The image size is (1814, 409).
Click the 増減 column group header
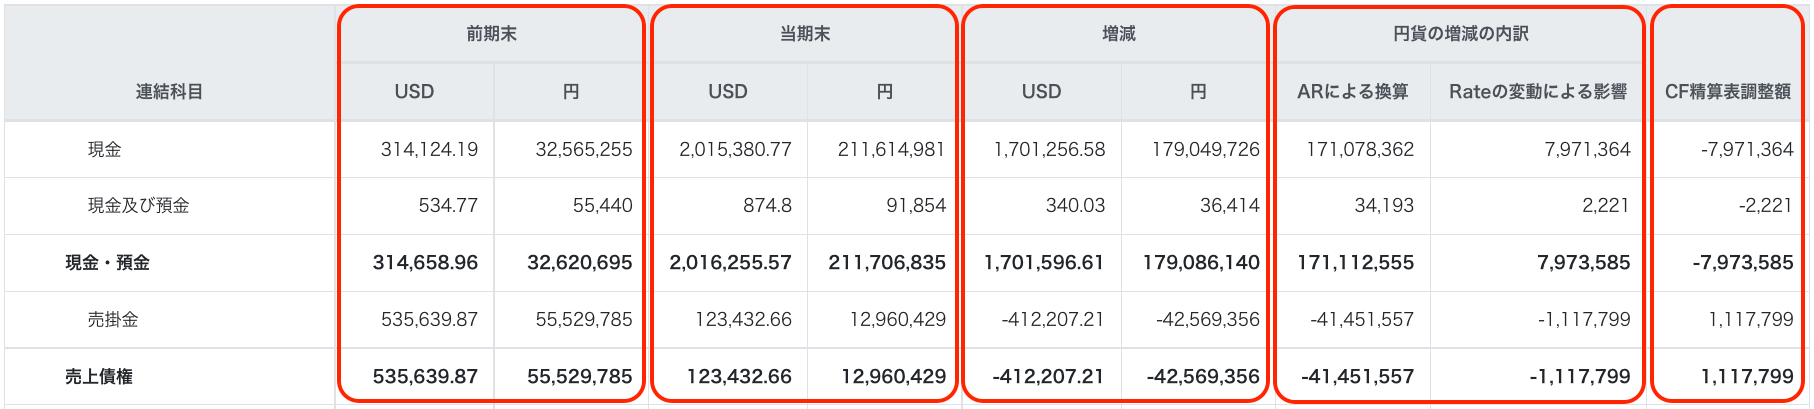point(1118,34)
